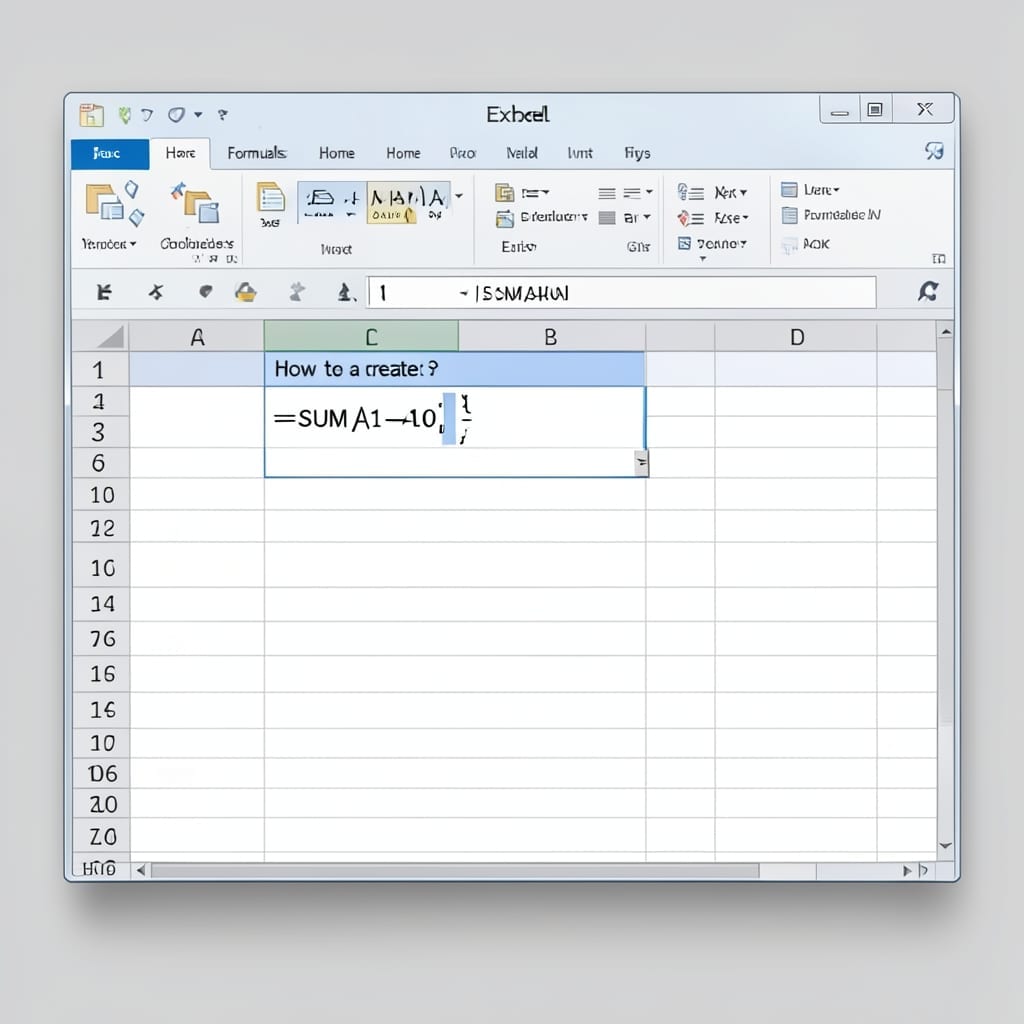Image resolution: width=1024 pixels, height=1024 pixels.
Task: Click the stamp icon left of name box
Action: [x=345, y=292]
